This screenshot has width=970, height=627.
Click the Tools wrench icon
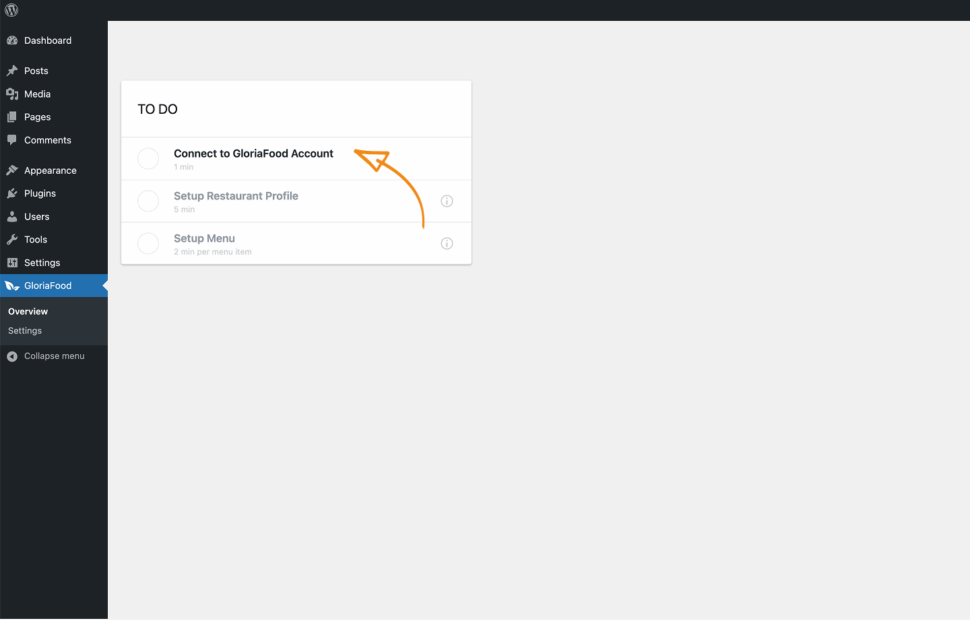pyautogui.click(x=13, y=239)
